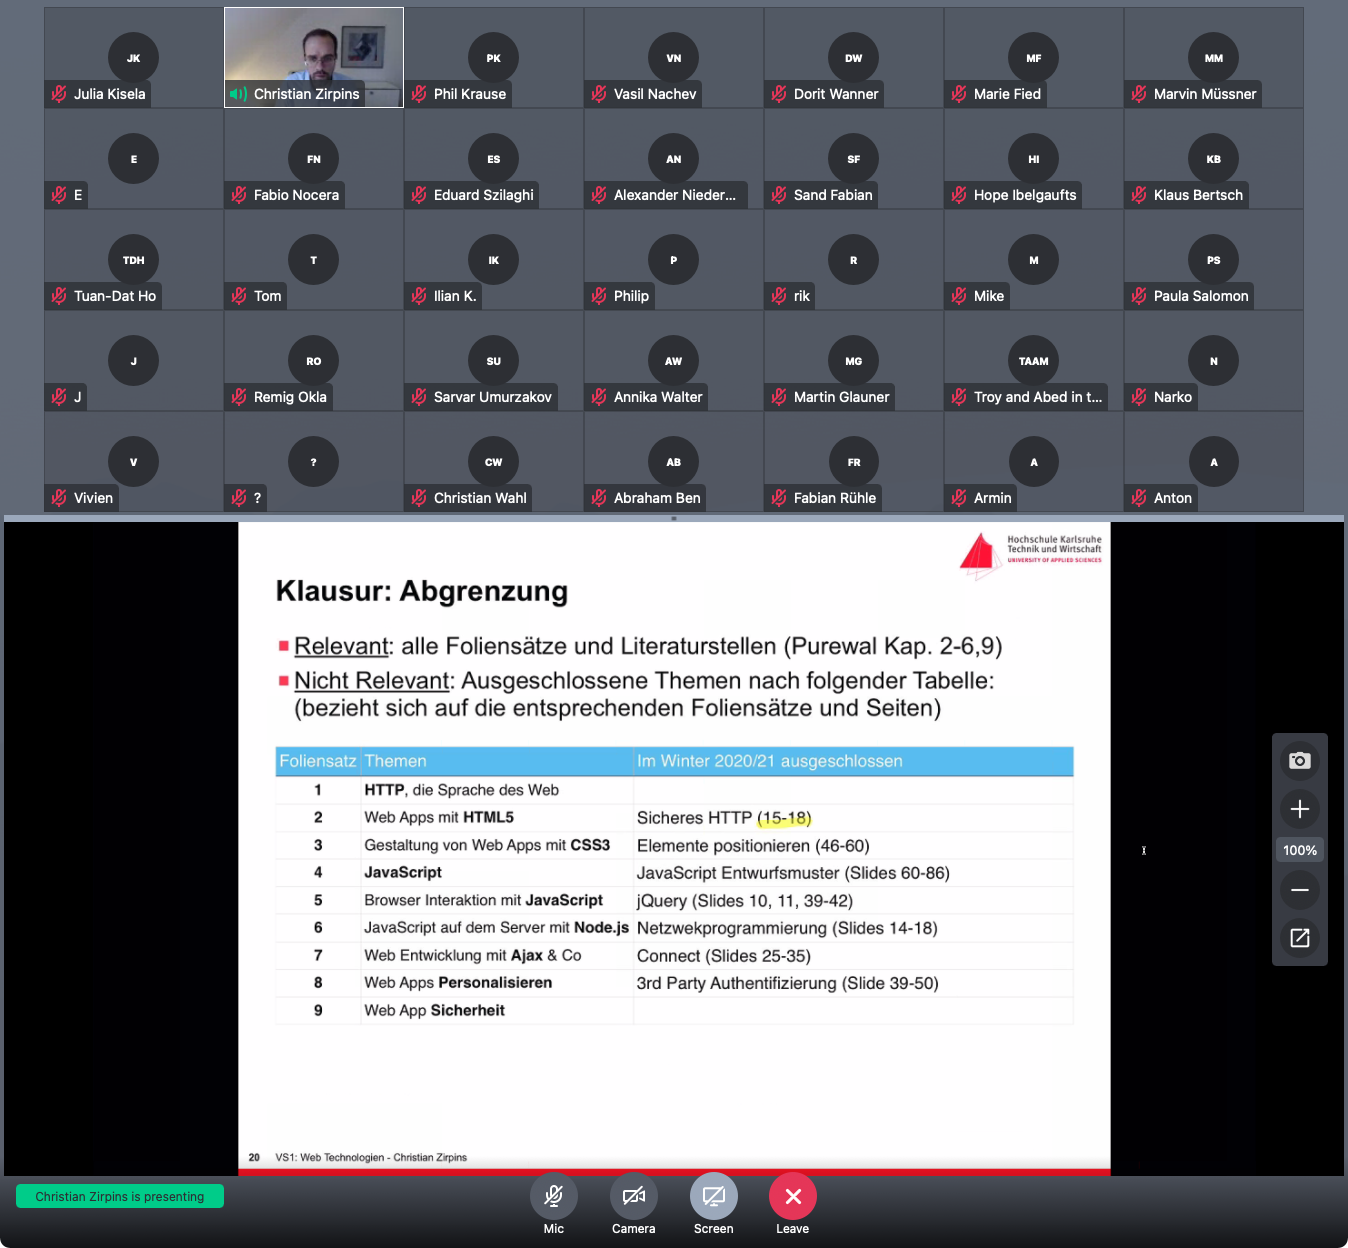Click Marvin Müssner's MM avatar
The width and height of the screenshot is (1348, 1248).
(x=1213, y=58)
